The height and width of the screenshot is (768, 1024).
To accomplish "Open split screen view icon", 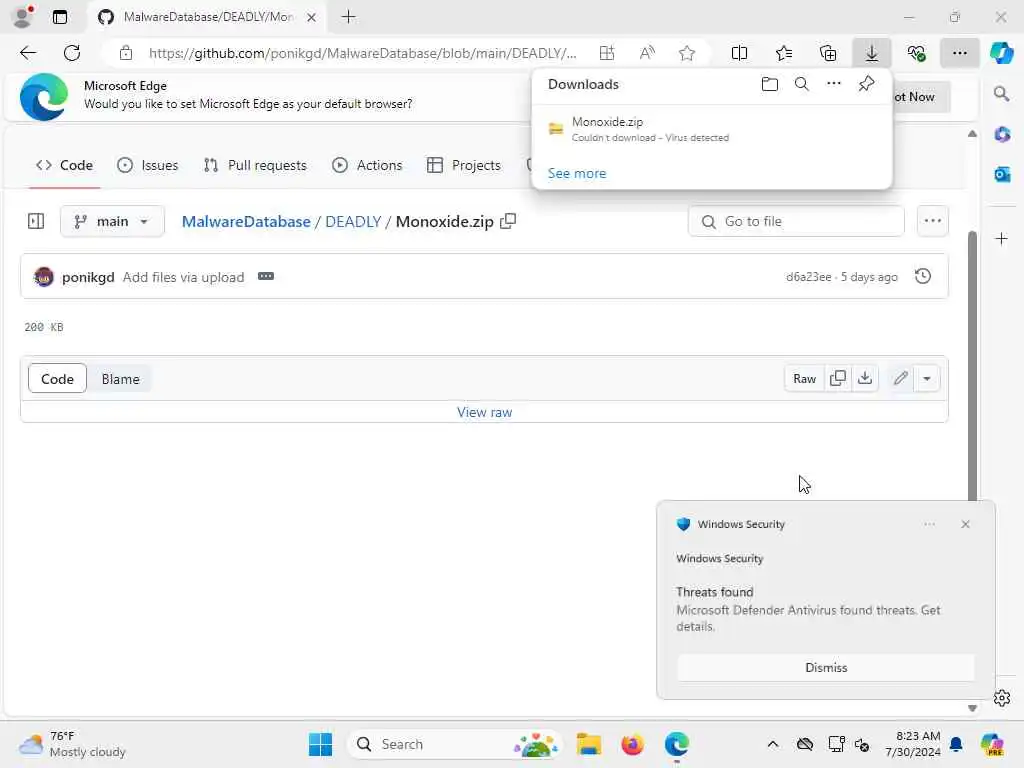I will pyautogui.click(x=739, y=53).
